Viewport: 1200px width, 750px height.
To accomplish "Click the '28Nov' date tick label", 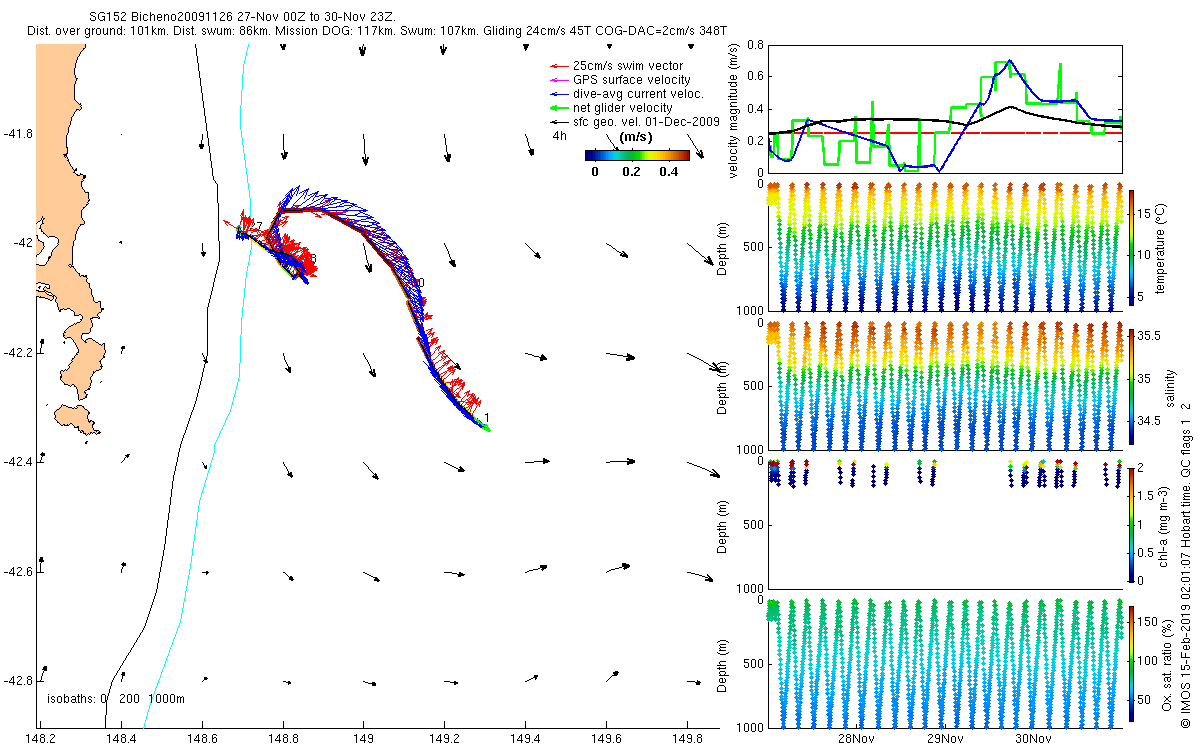I will click(857, 739).
